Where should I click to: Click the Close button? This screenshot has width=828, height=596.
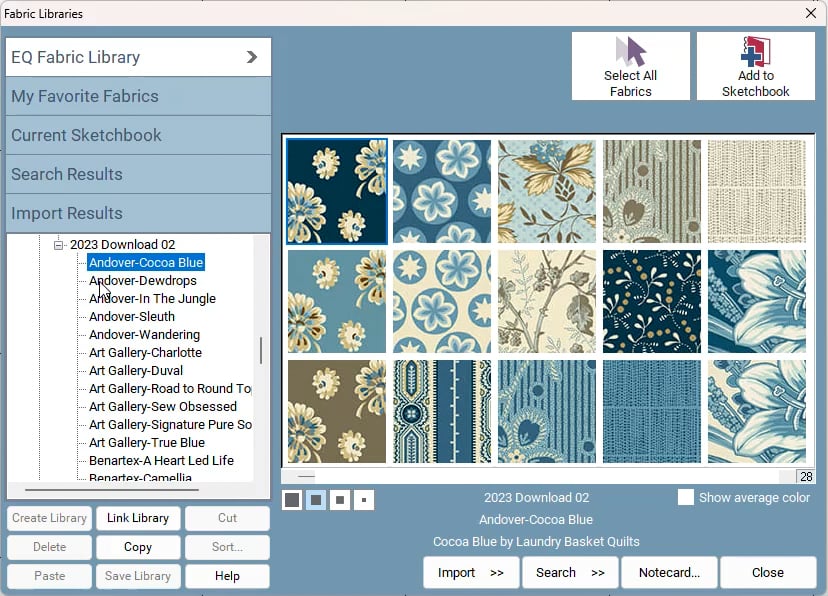coord(768,572)
